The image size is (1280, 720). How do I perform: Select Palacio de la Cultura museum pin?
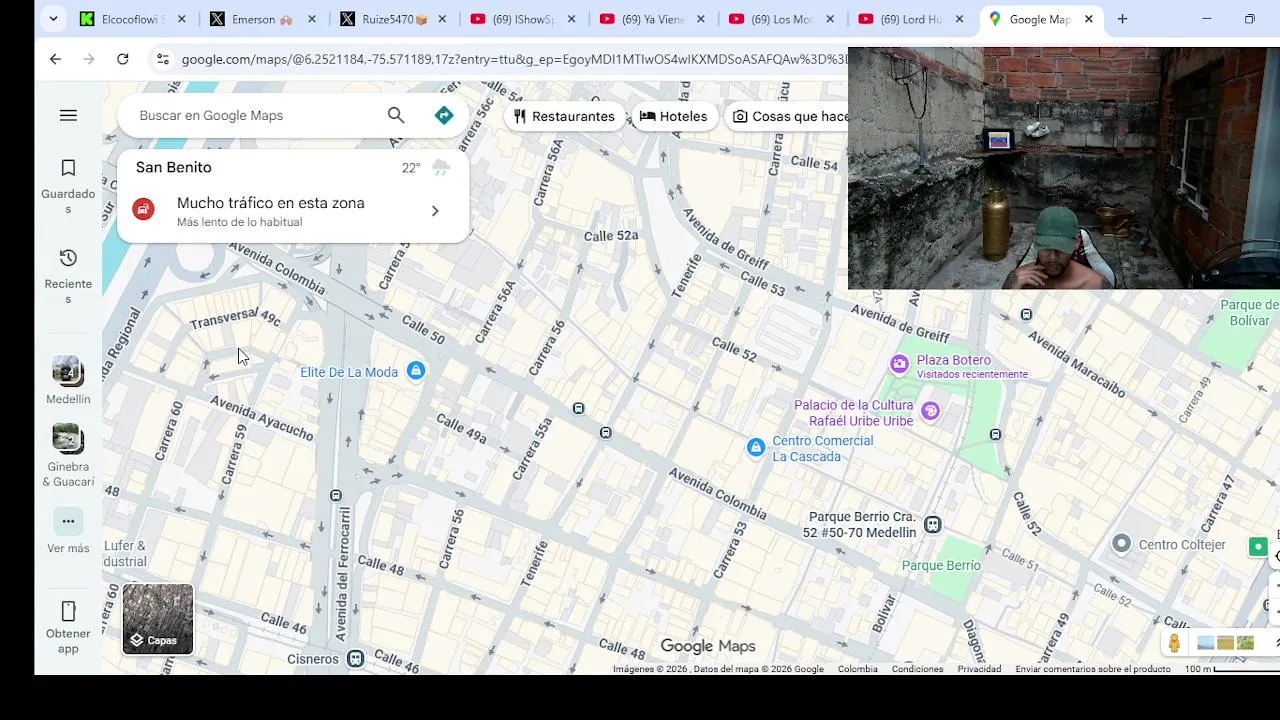(x=931, y=410)
